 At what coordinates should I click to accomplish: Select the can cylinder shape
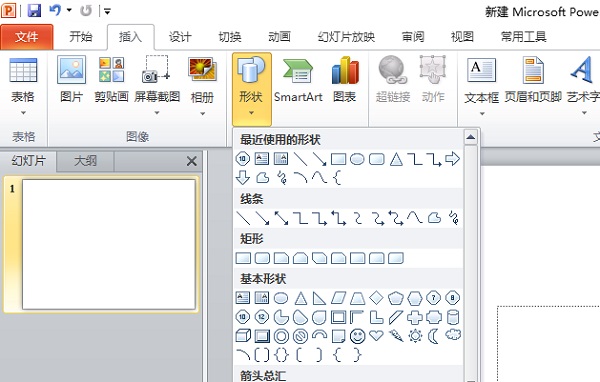click(x=453, y=317)
